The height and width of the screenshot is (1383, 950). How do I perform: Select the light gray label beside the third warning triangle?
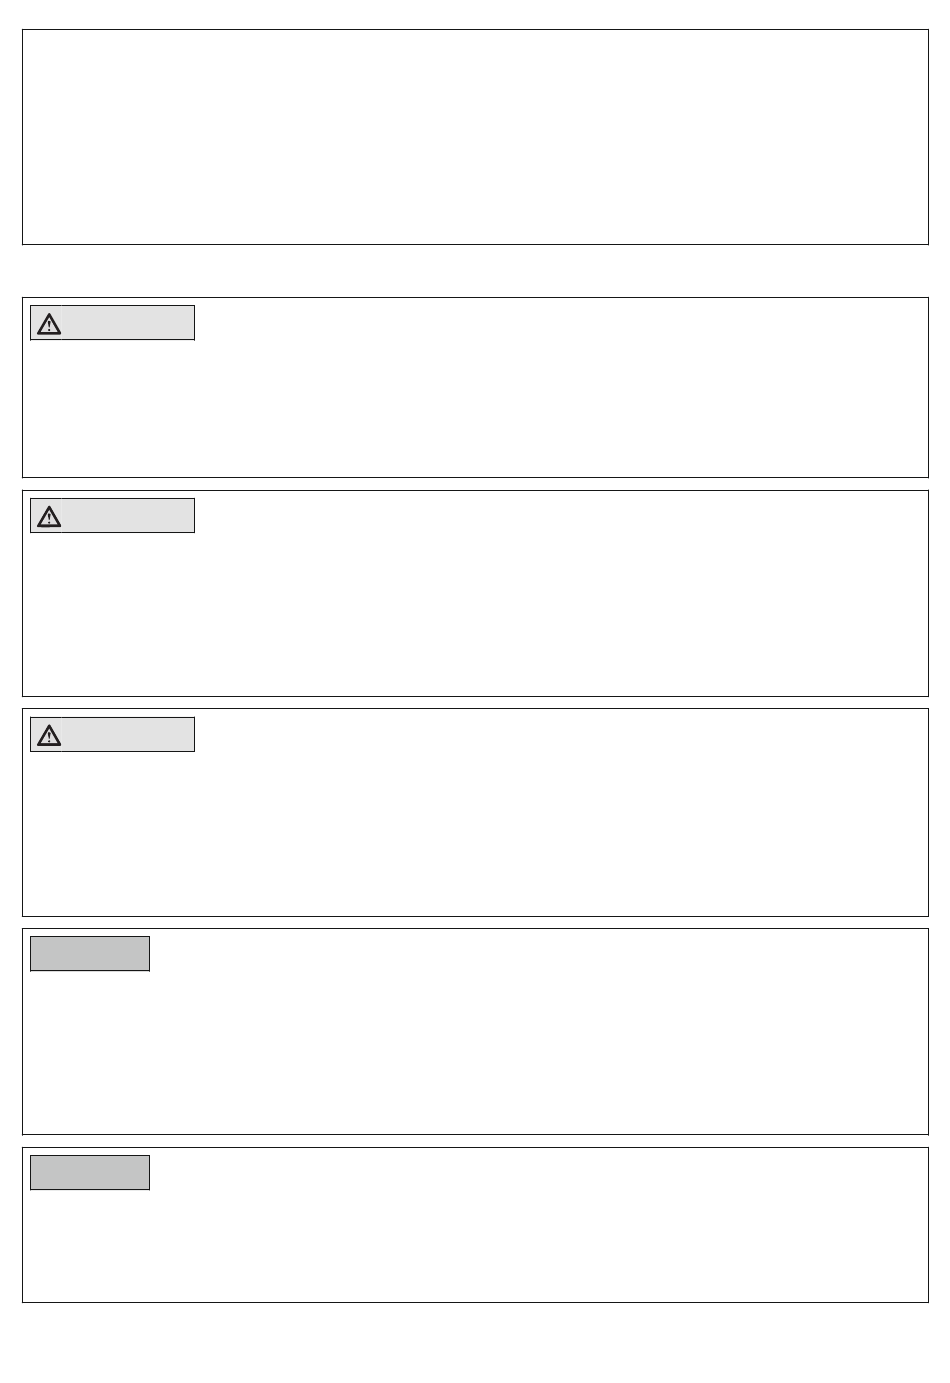click(128, 735)
